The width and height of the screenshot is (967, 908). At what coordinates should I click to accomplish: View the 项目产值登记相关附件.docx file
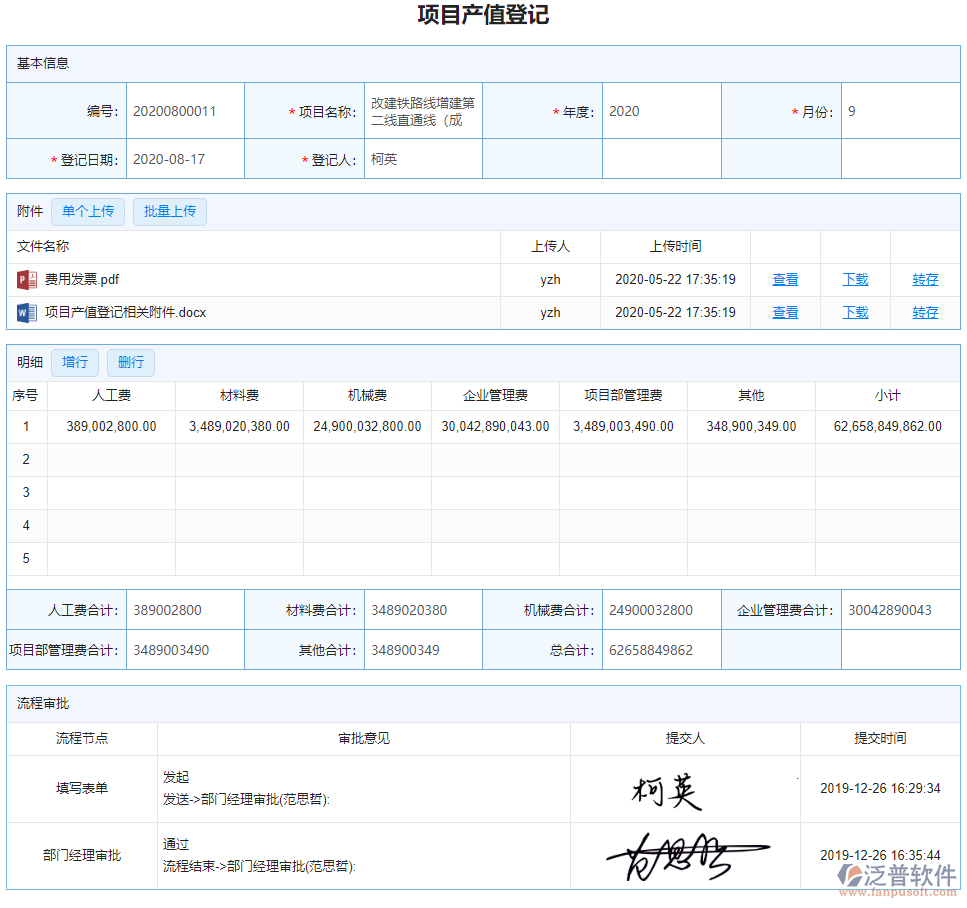click(785, 313)
